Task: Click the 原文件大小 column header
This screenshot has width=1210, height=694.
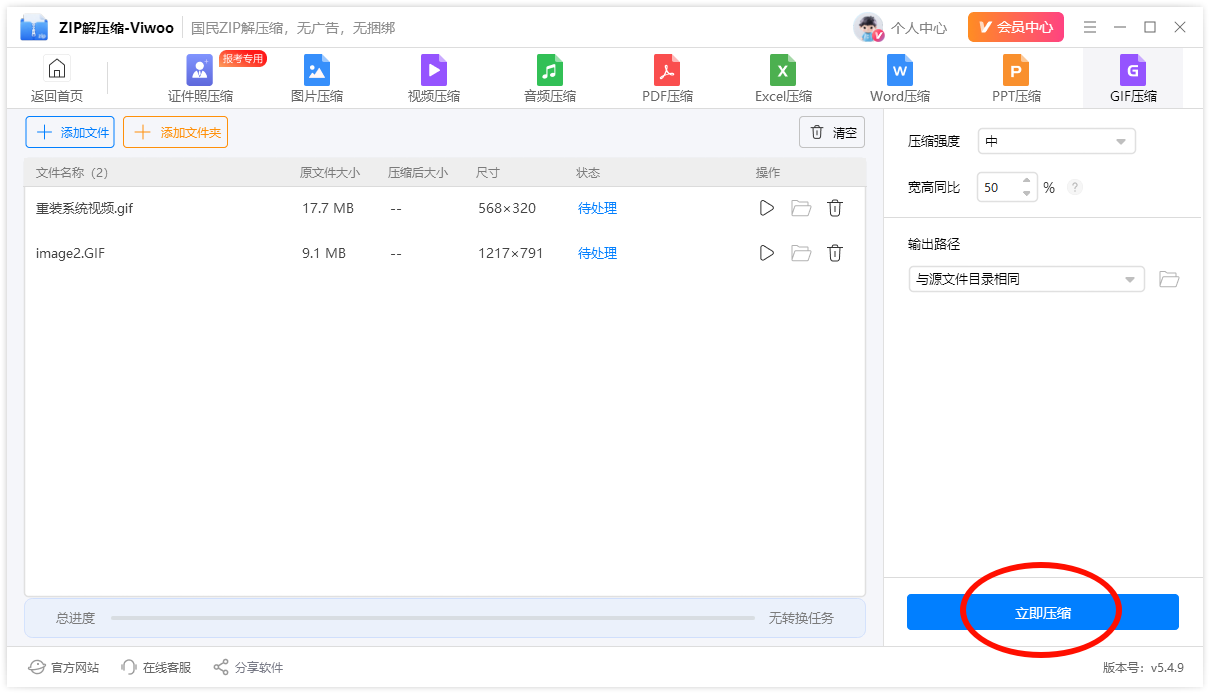Action: (x=330, y=173)
